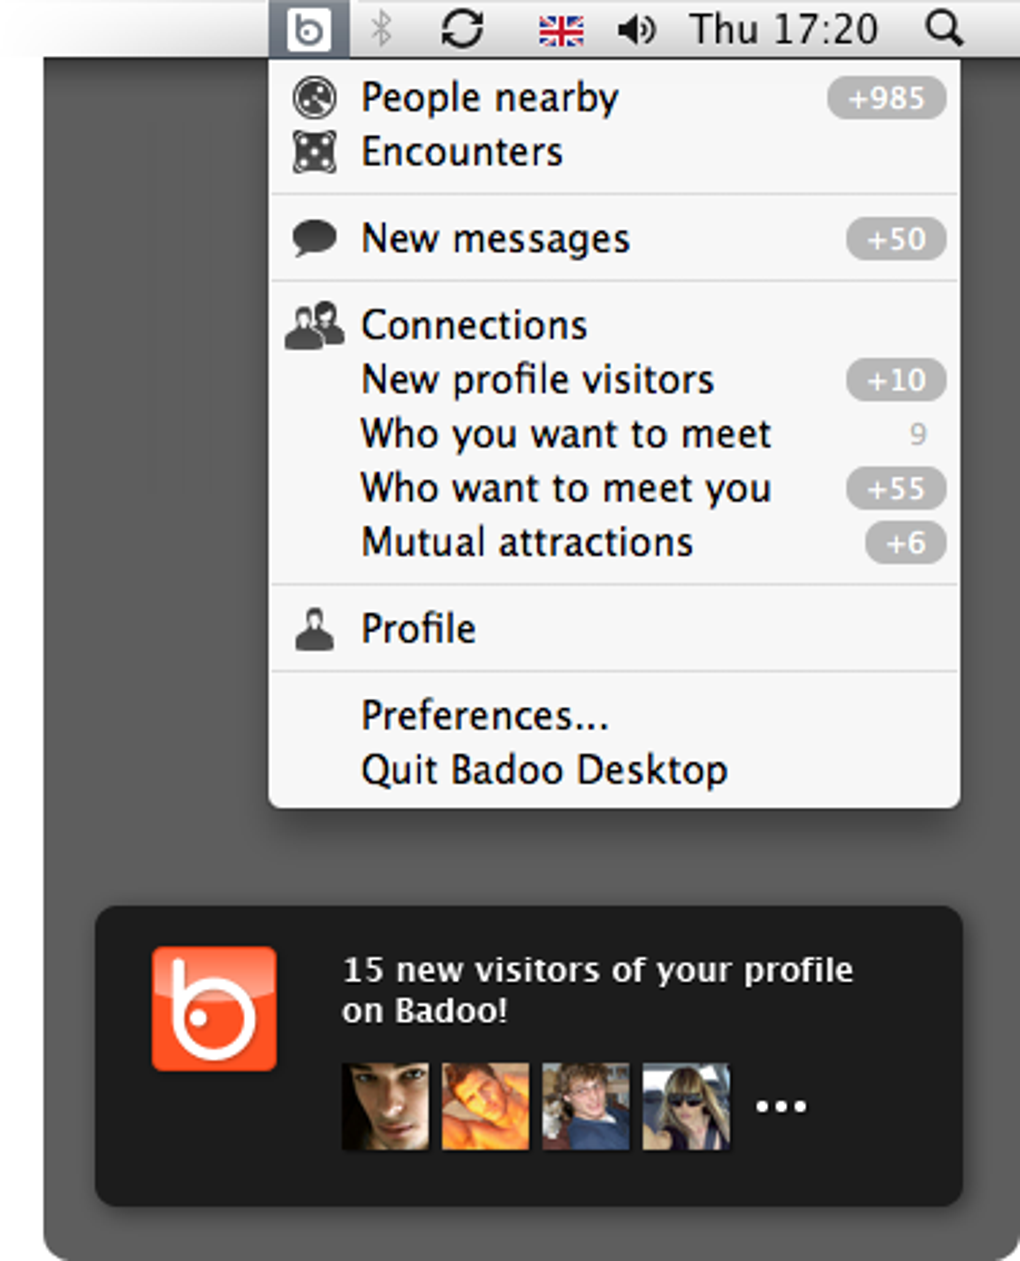
Task: Click the Connections people icon
Action: pyautogui.click(x=314, y=326)
